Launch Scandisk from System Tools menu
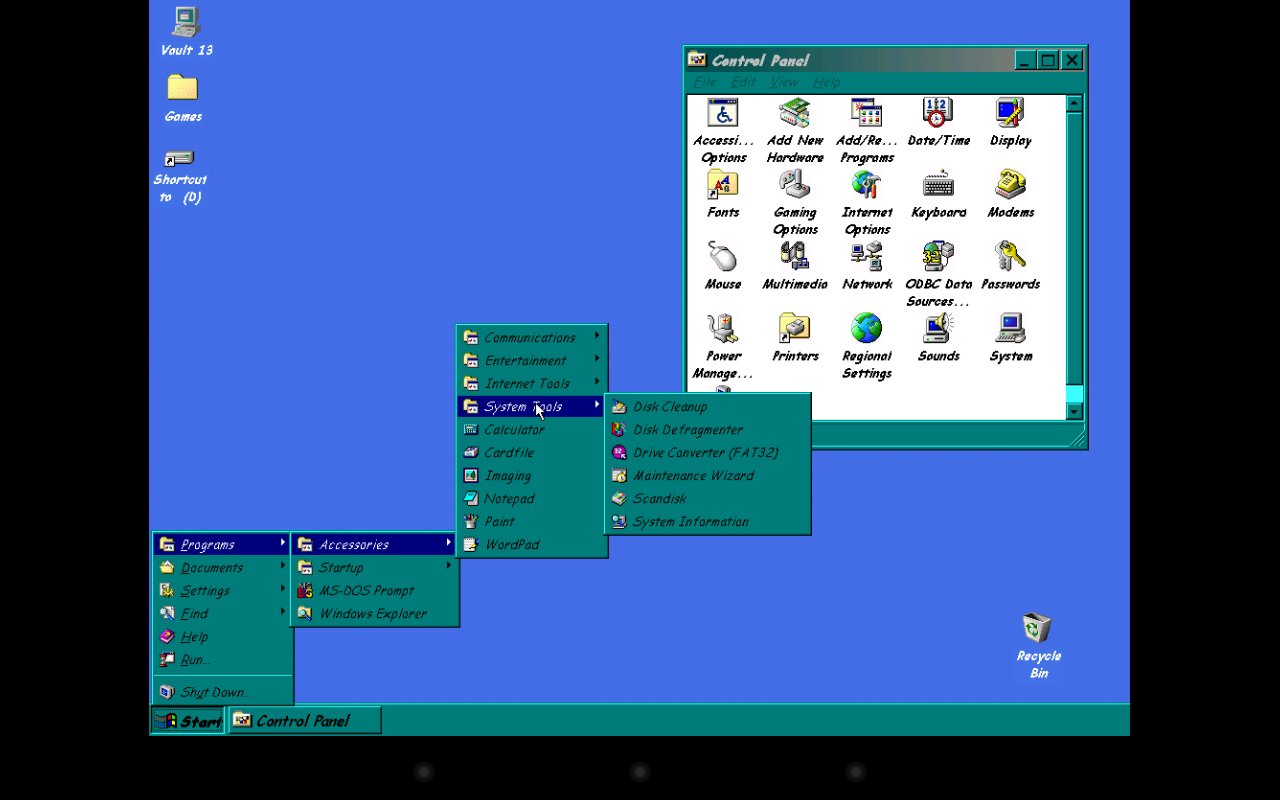This screenshot has height=800, width=1280. click(660, 498)
